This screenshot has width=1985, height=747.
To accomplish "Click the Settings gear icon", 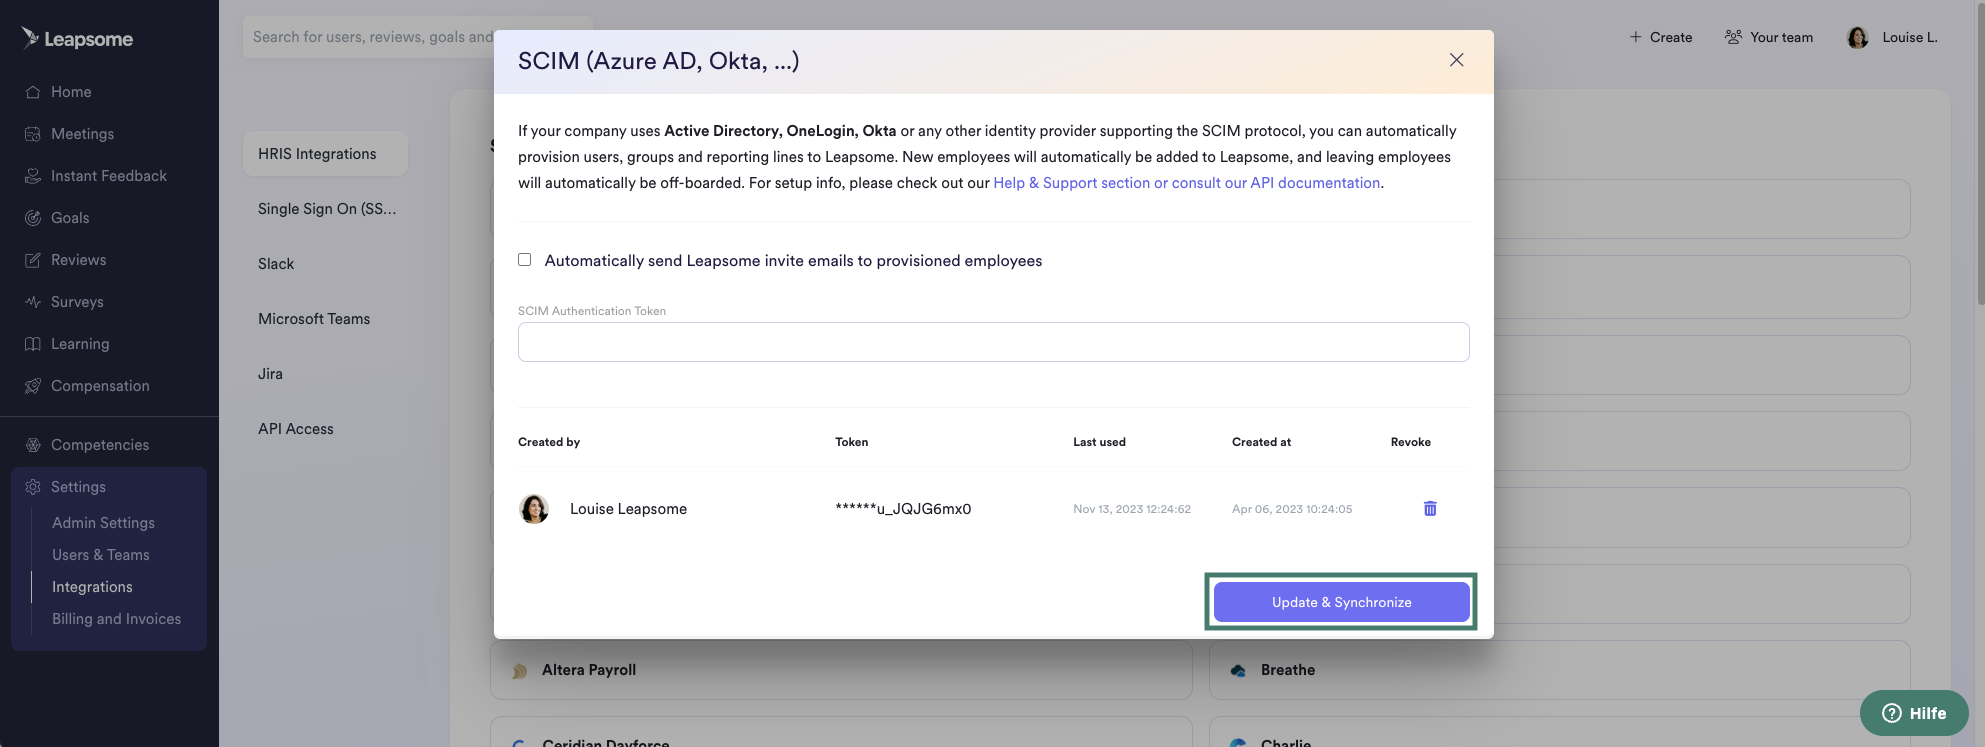I will point(33,487).
